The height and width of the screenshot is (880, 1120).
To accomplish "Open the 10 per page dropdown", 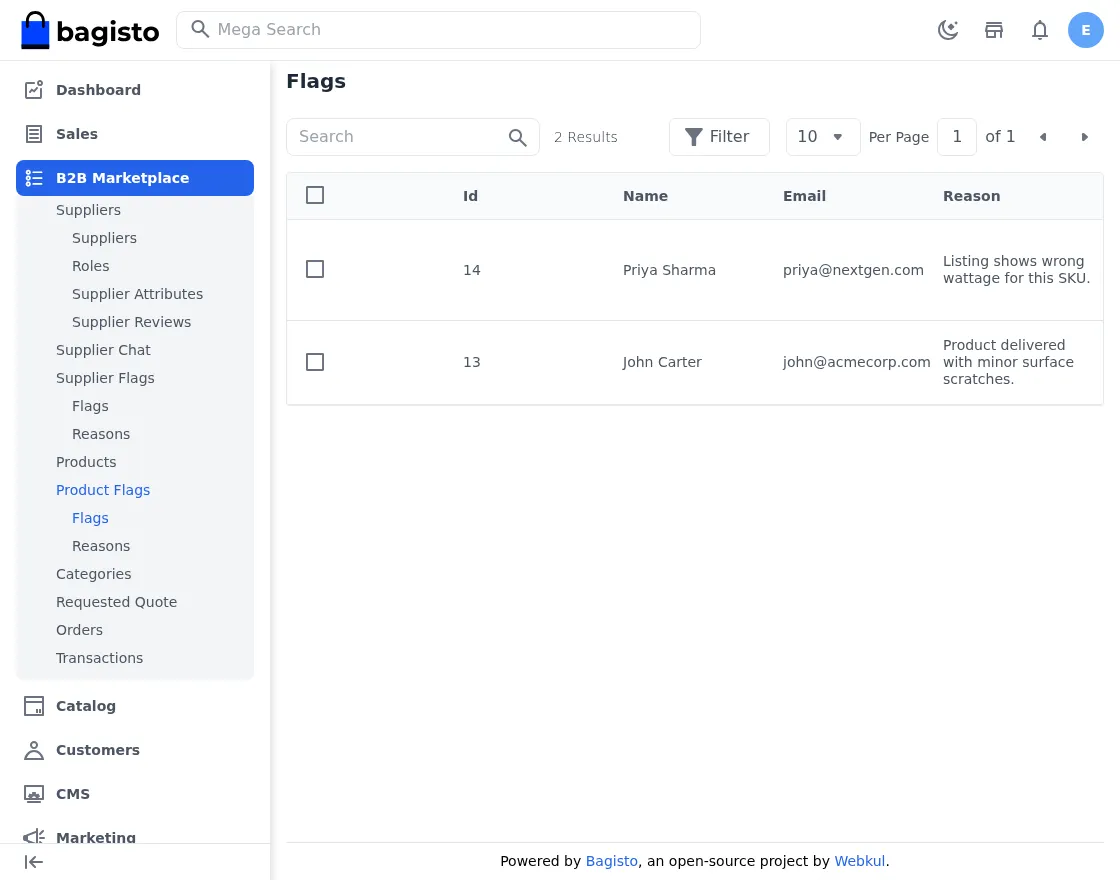I will pos(823,136).
